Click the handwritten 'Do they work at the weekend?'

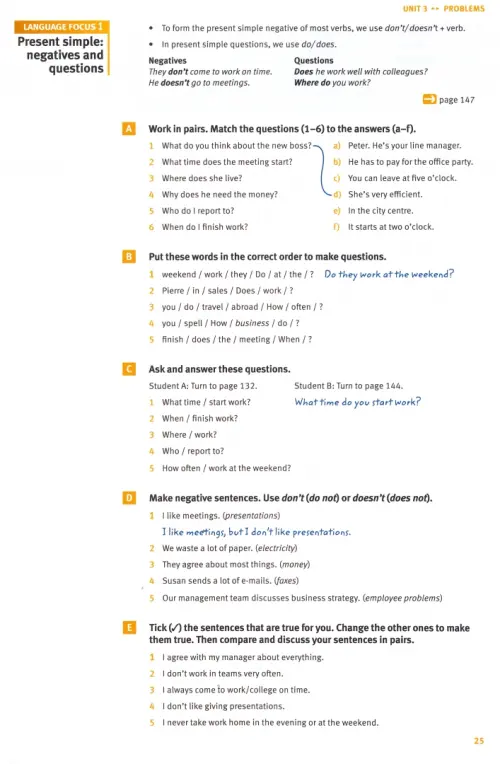tap(389, 274)
